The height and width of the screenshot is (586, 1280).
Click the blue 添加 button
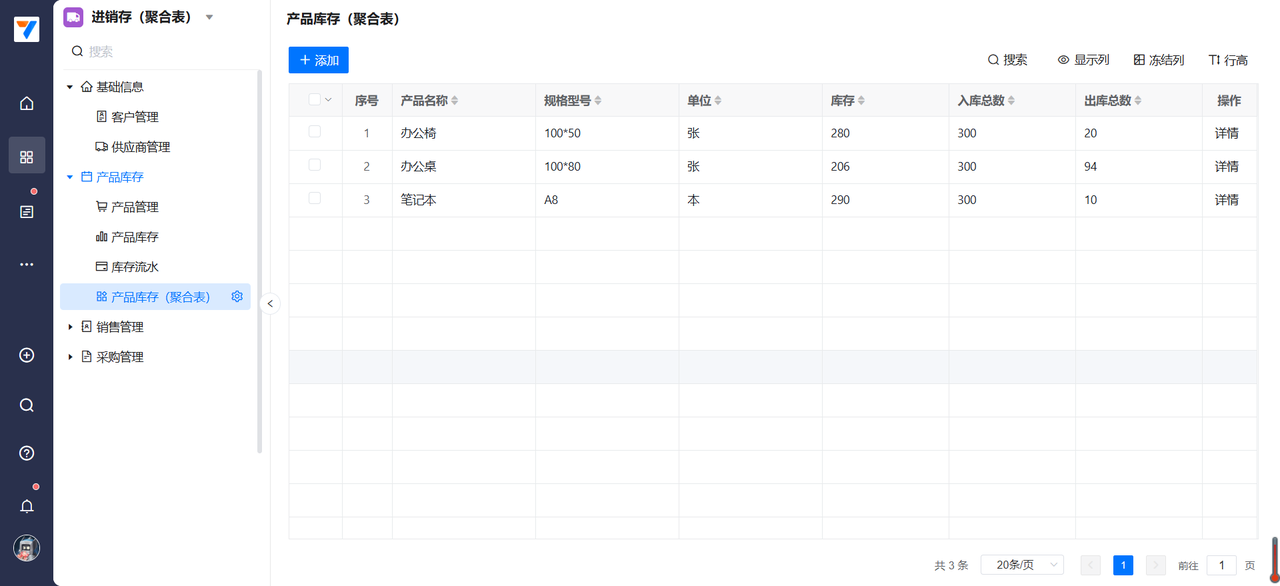click(x=318, y=60)
